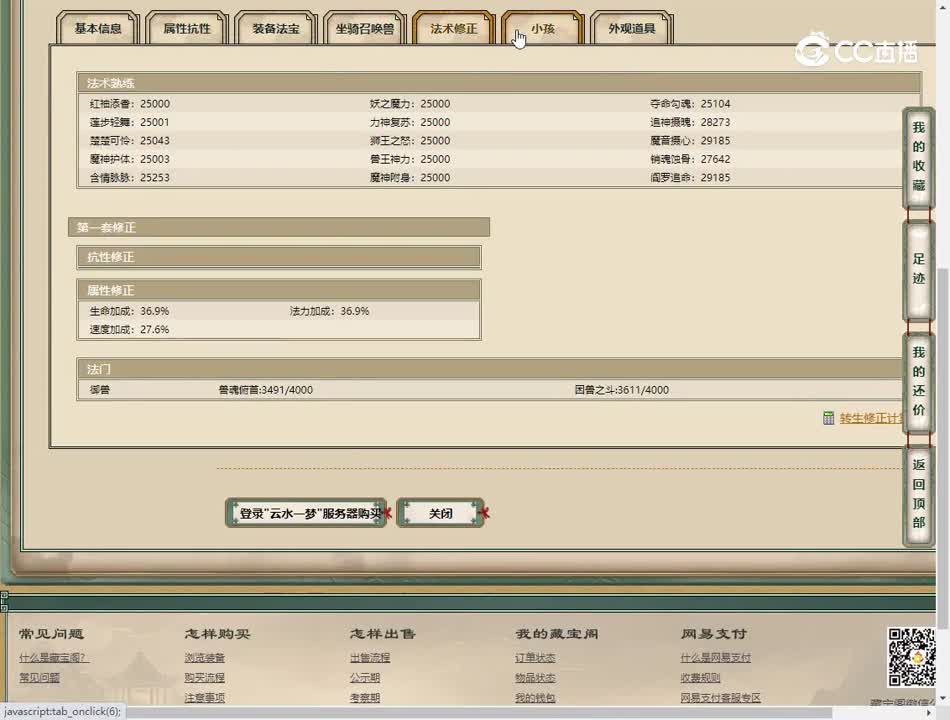Viewport: 950px width, 720px height.
Task: Switch to the 属性抗性 tab
Action: click(187, 29)
